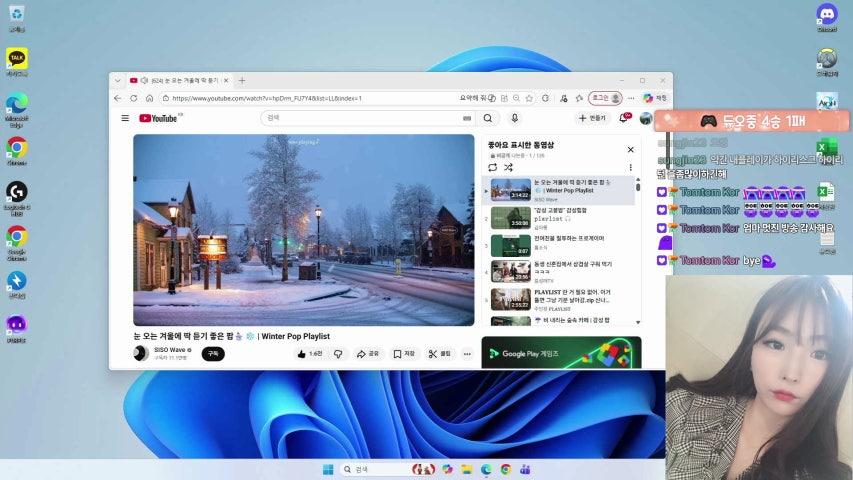Click the YouTube search magnifier button
The width and height of the screenshot is (853, 480).
point(488,118)
